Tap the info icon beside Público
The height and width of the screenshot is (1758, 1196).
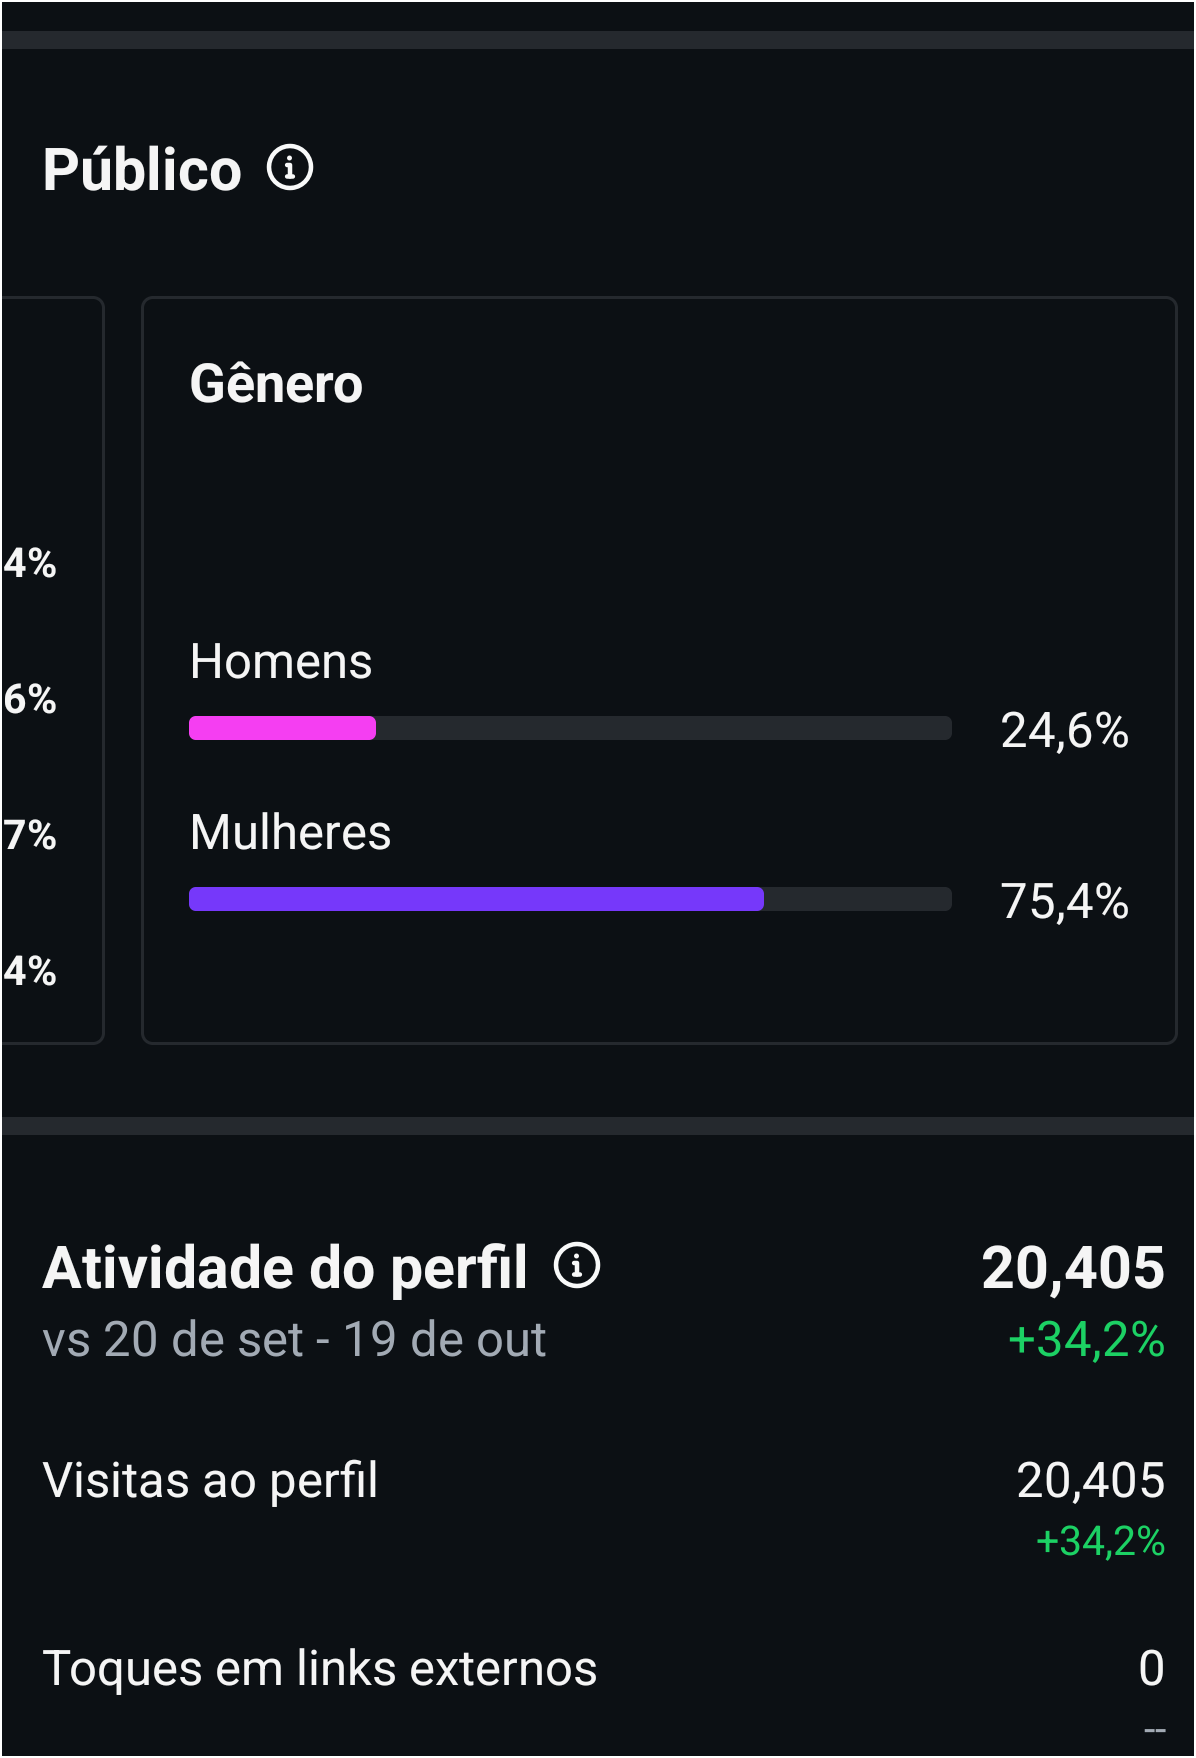(x=290, y=168)
